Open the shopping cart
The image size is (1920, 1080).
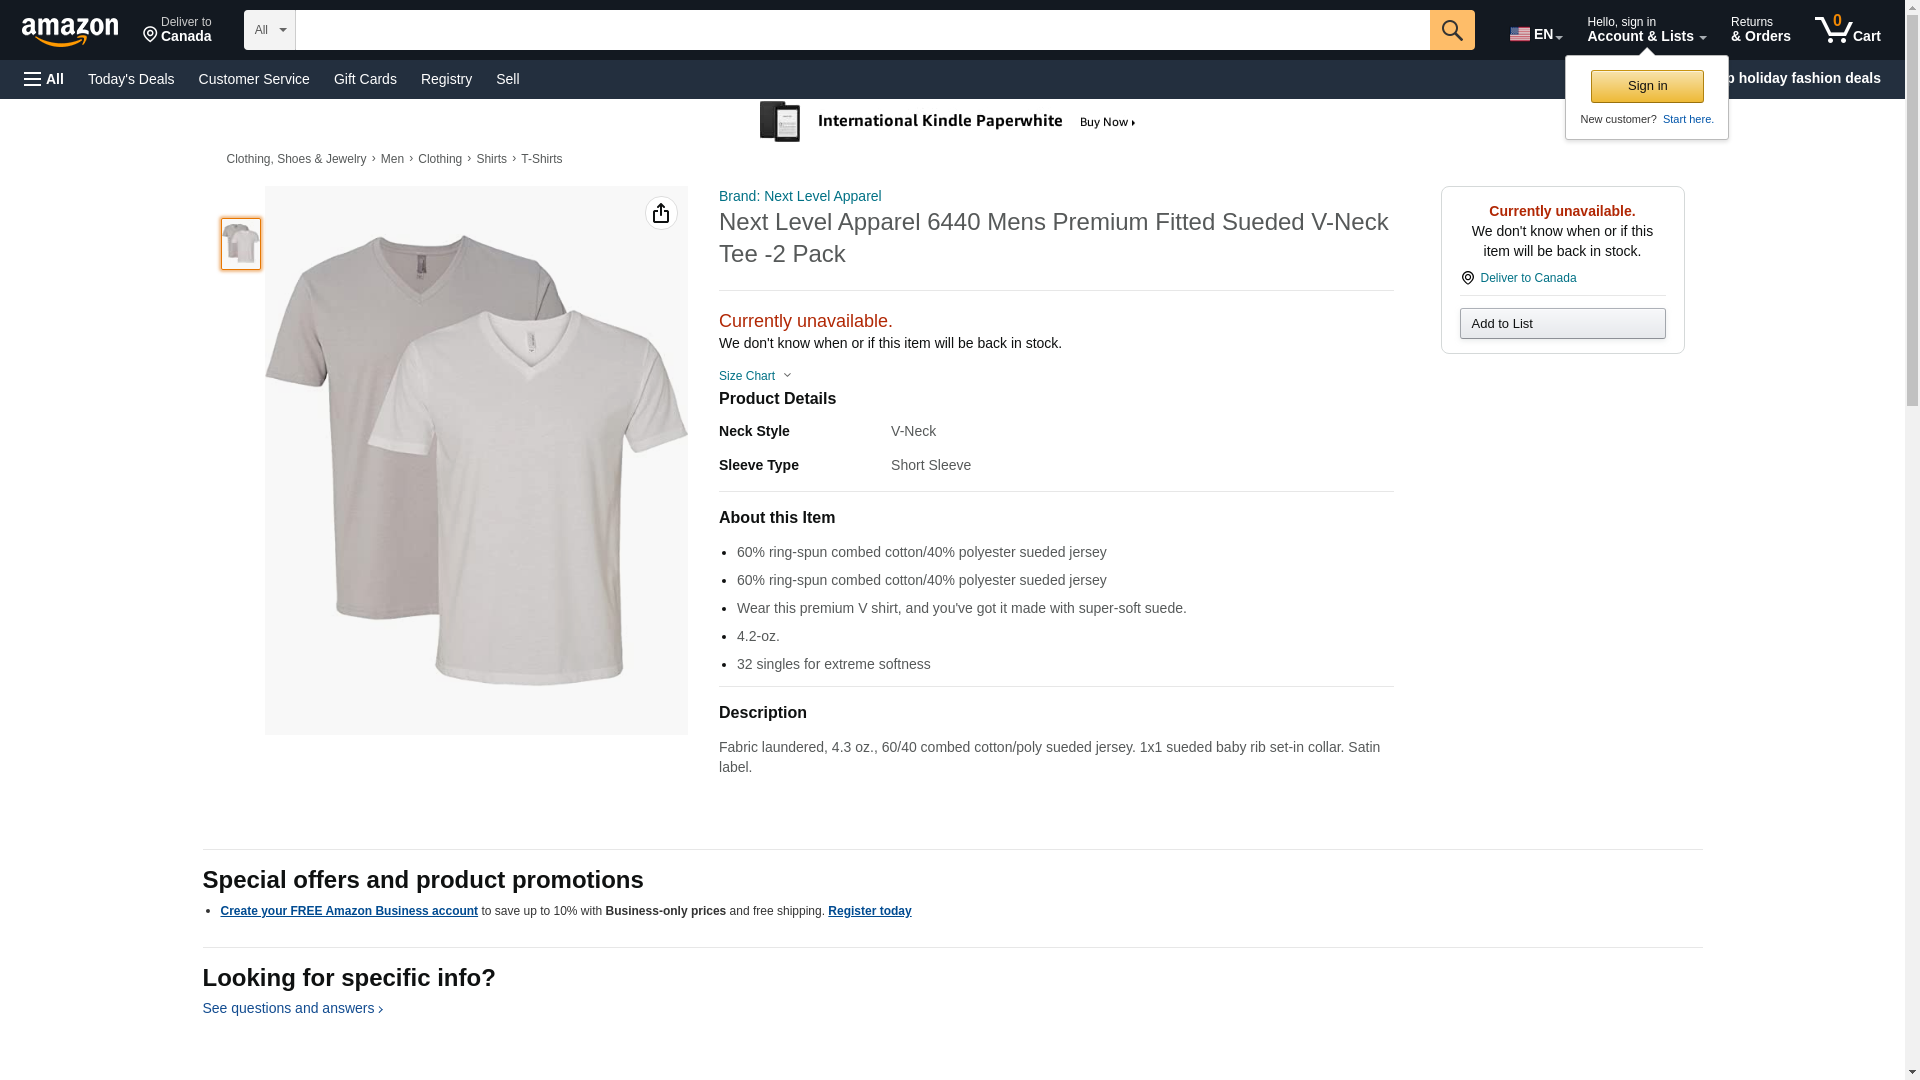[x=1847, y=30]
